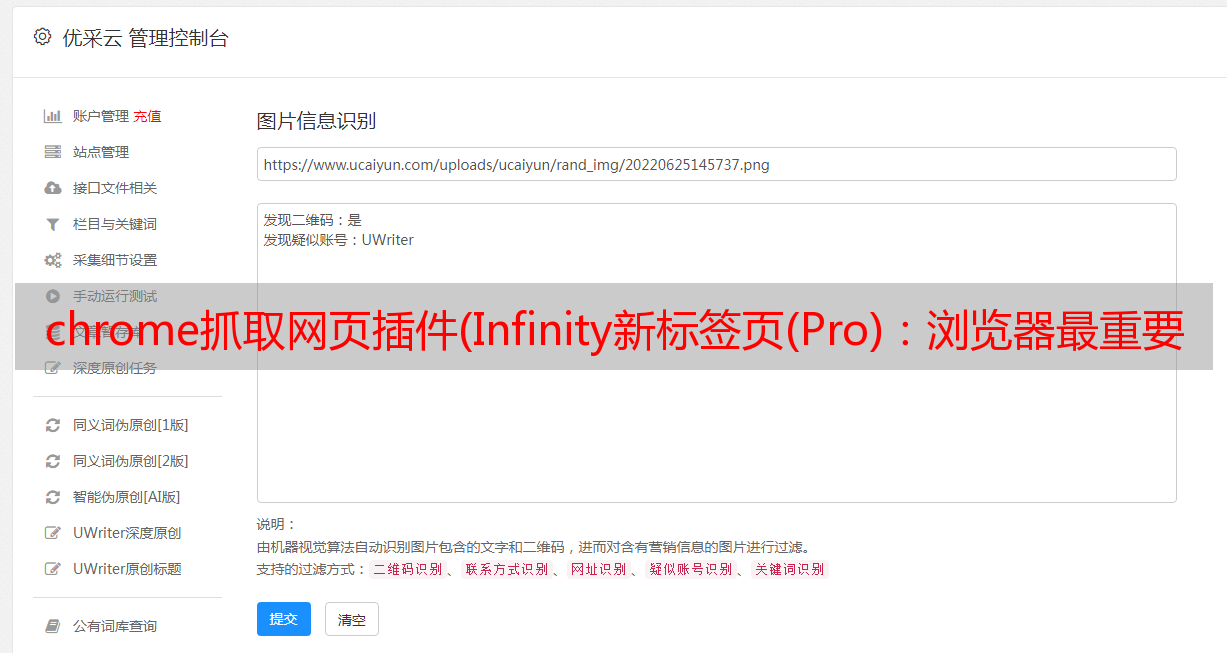The height and width of the screenshot is (653, 1227).
Task: Open 同义词伪原创[1版] in the sidebar
Action: pos(131,425)
